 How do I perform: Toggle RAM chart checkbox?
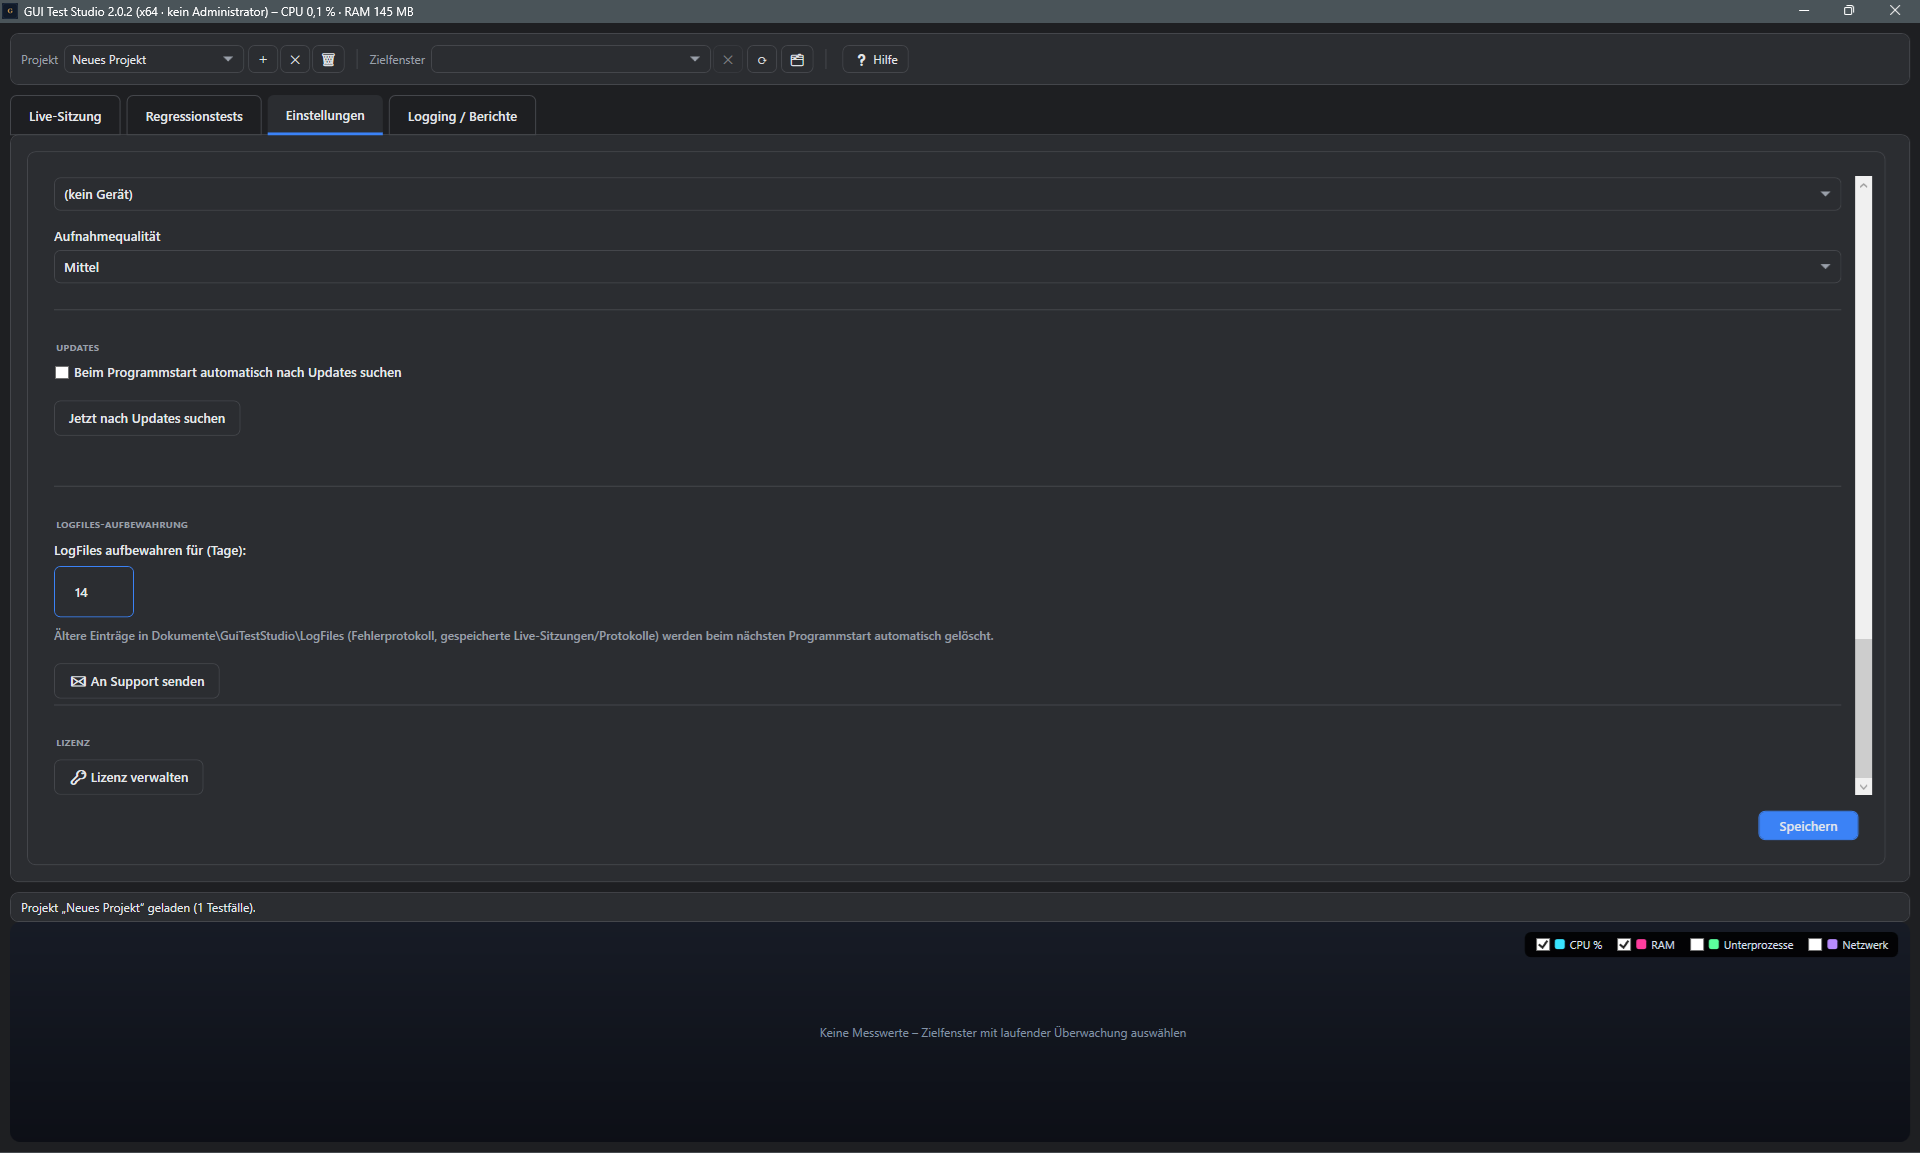pos(1624,945)
